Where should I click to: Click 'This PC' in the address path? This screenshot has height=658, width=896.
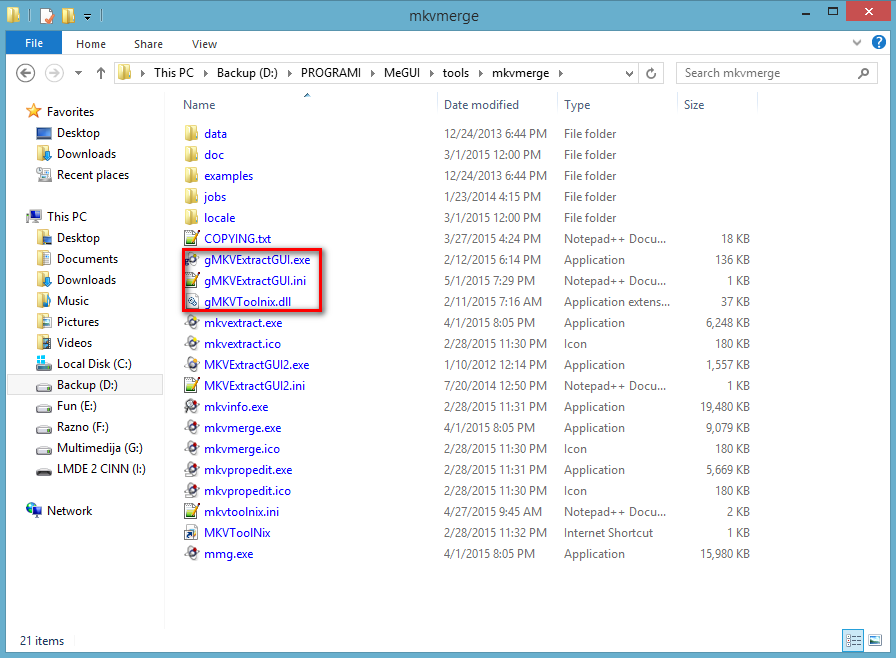pos(174,73)
